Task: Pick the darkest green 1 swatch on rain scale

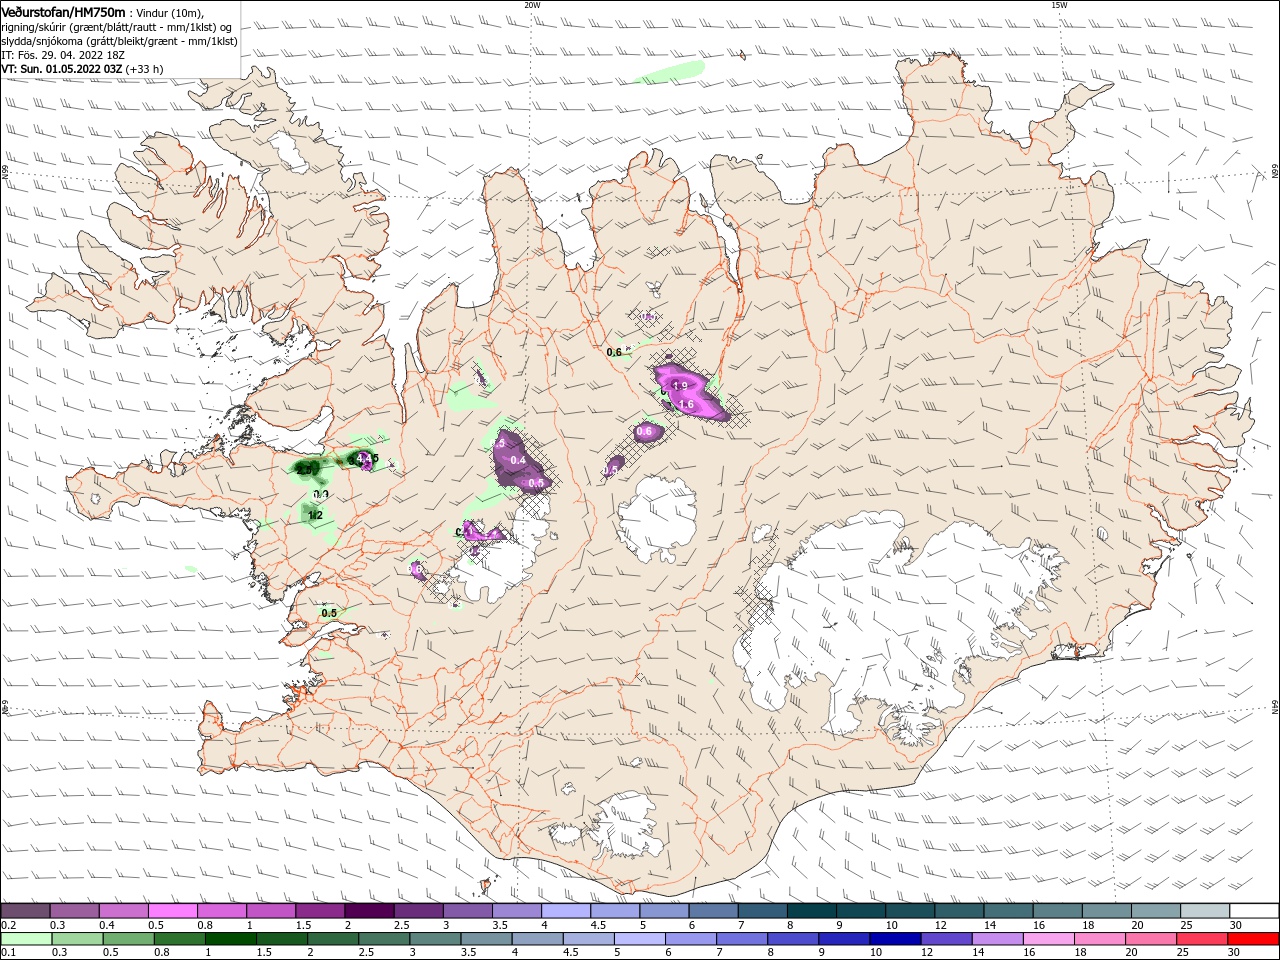Action: (230, 939)
